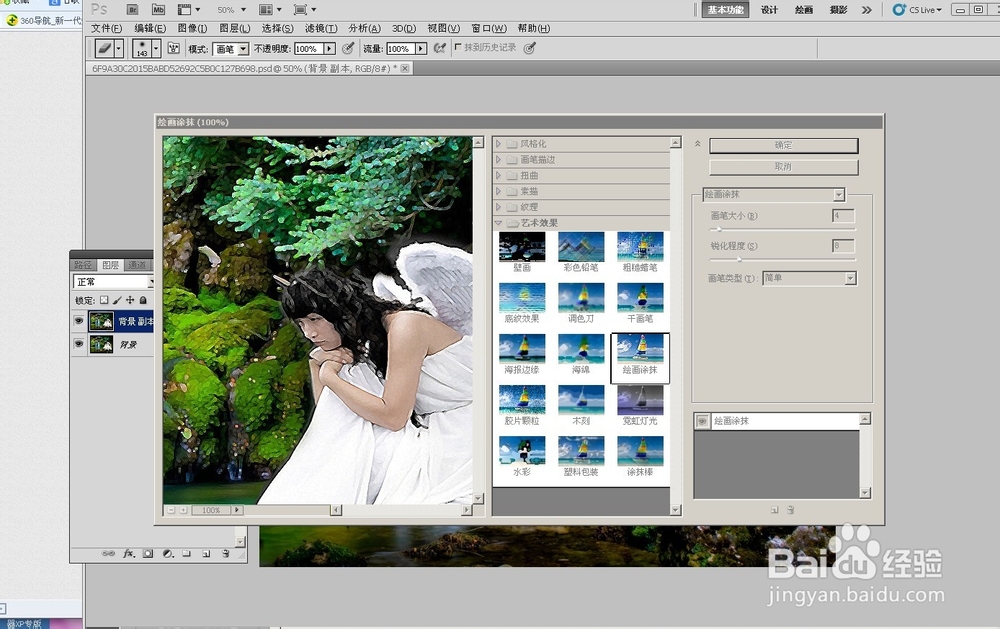Enable airbrush mode icon next to flow
Screen dimensions: 1000x629
[439, 48]
